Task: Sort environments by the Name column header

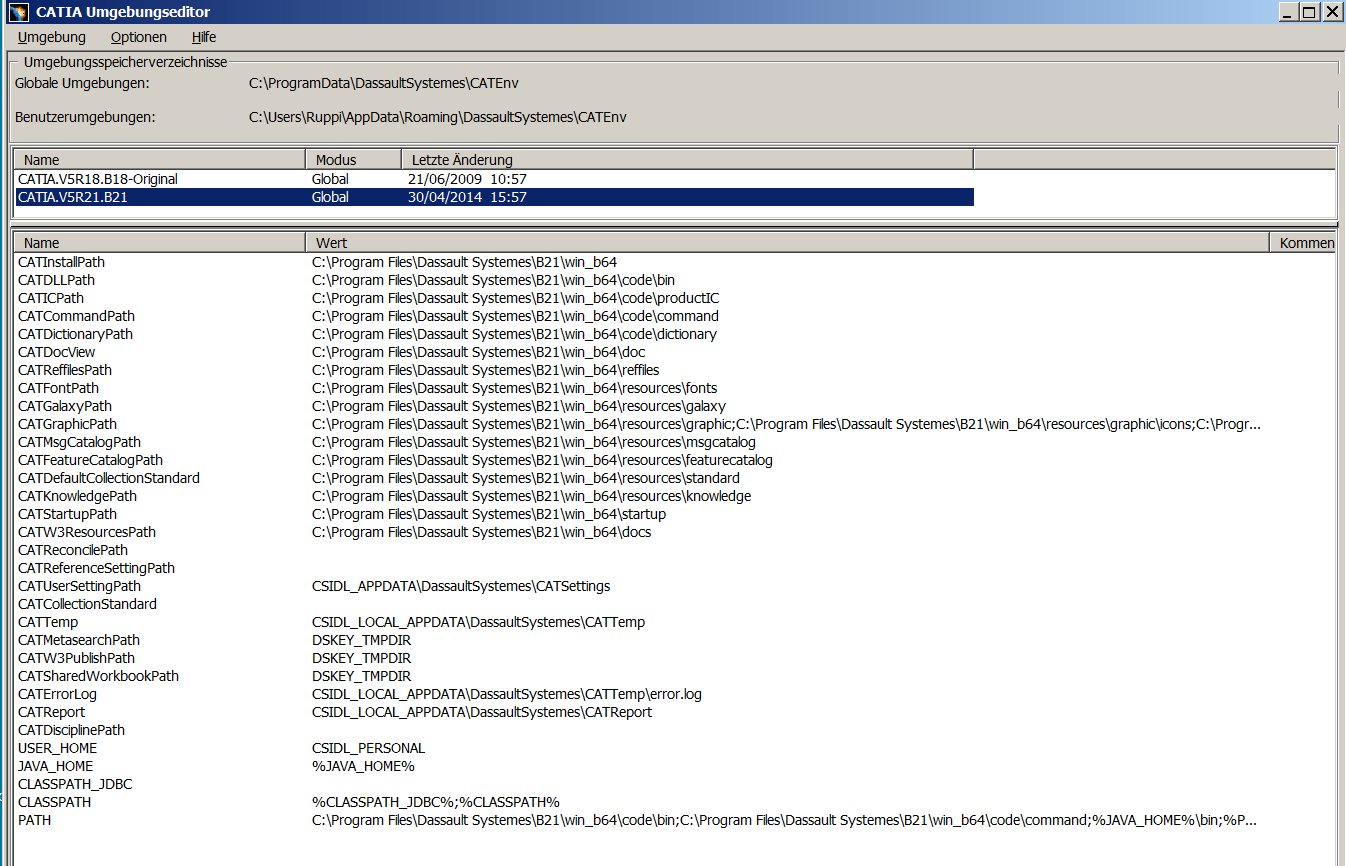Action: (x=159, y=160)
